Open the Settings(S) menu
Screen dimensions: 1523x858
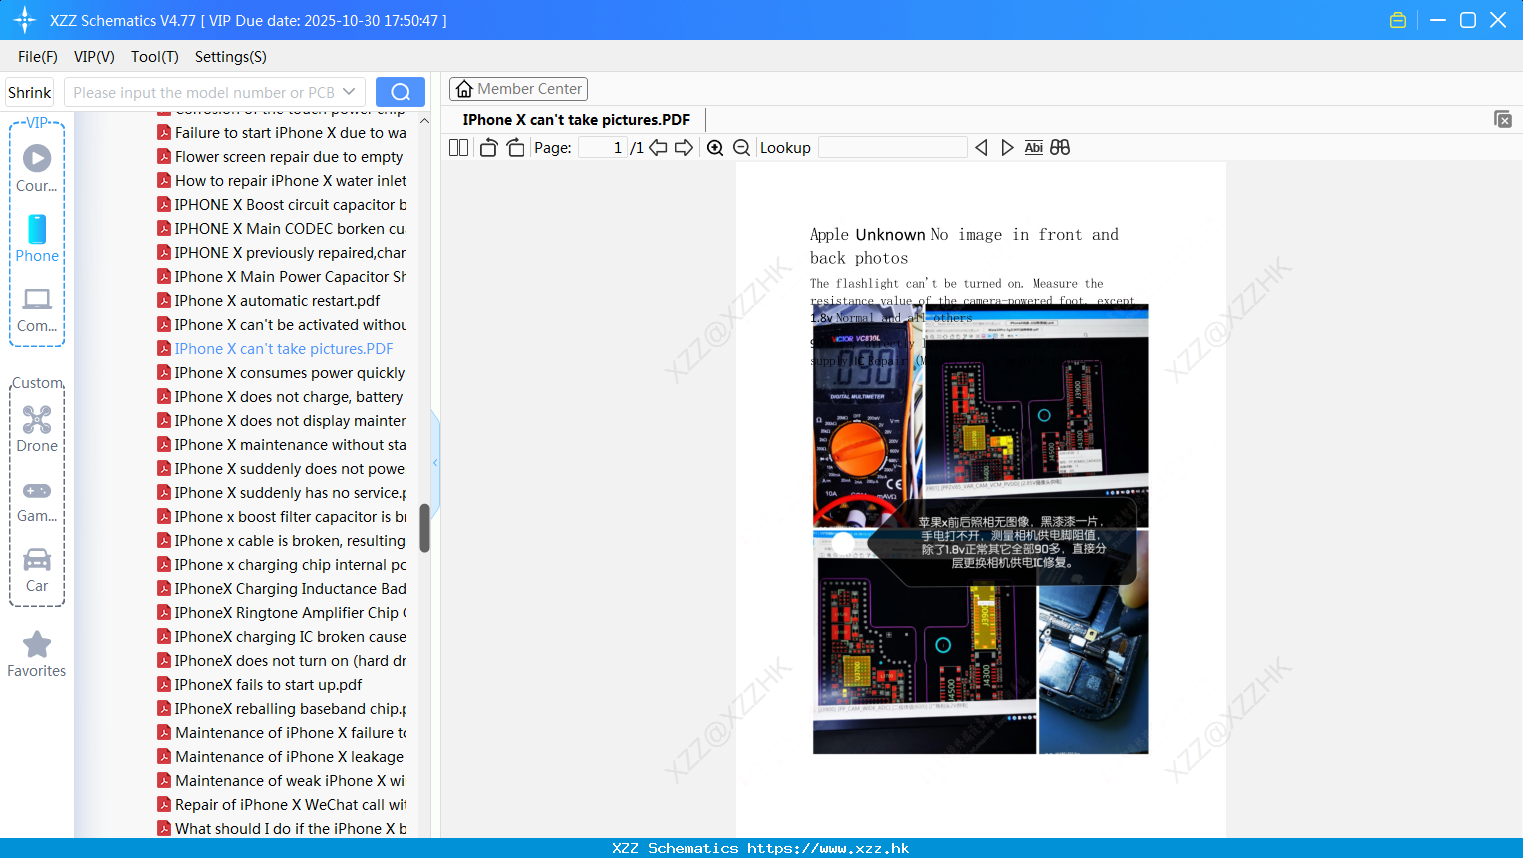click(x=231, y=57)
